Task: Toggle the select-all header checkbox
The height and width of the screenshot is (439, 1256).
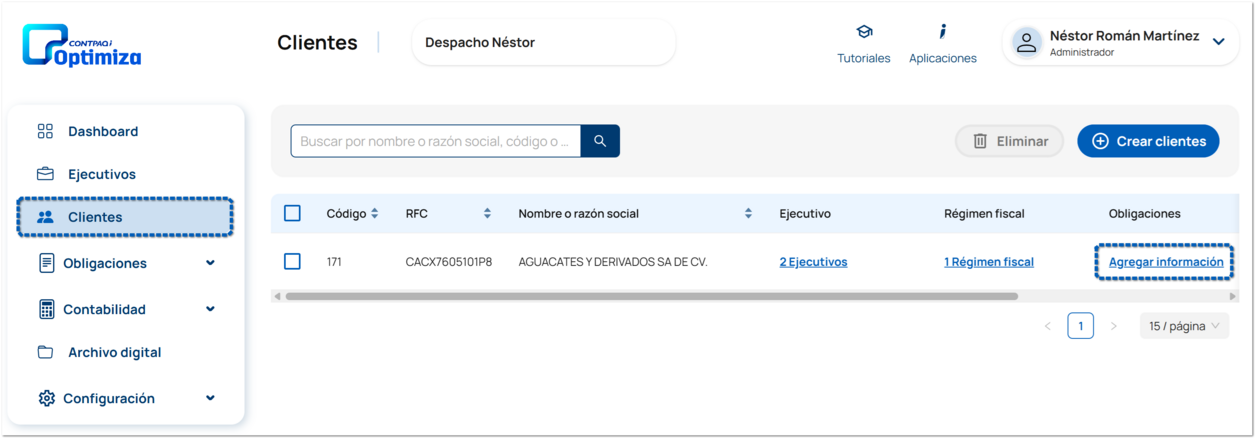Action: (x=292, y=213)
